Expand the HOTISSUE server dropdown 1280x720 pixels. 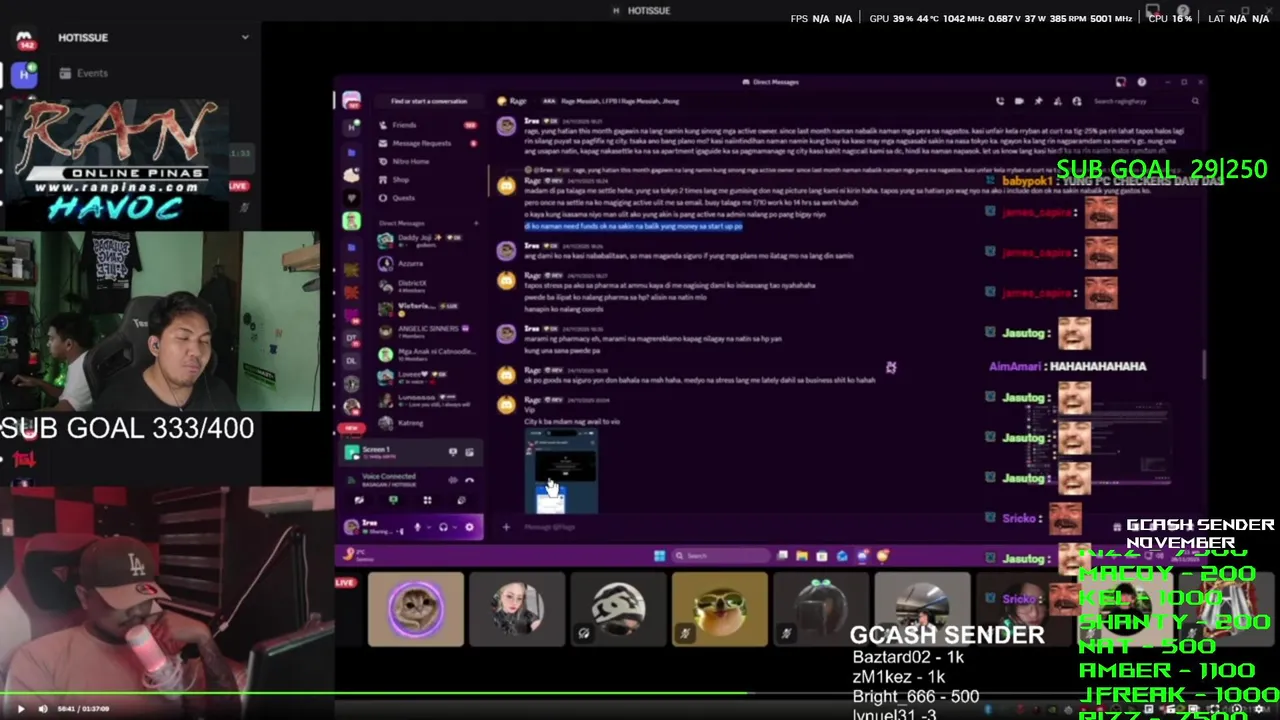coord(245,37)
